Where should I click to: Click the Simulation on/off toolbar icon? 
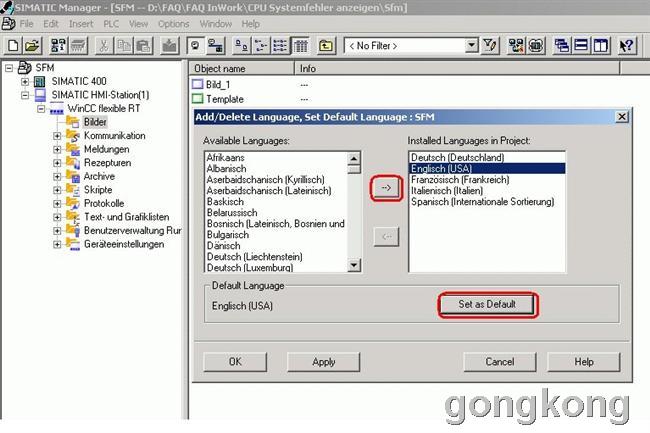coord(536,46)
